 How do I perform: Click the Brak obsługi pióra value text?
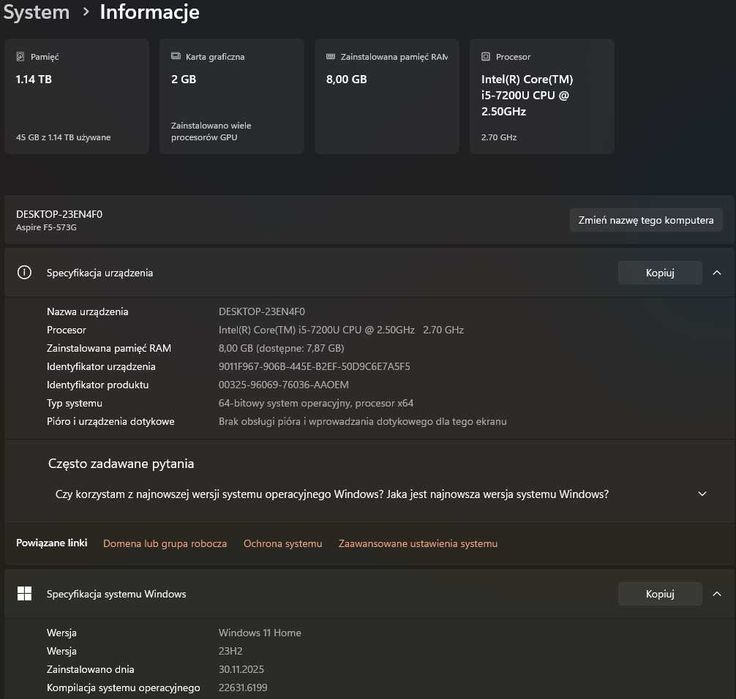[x=362, y=421]
